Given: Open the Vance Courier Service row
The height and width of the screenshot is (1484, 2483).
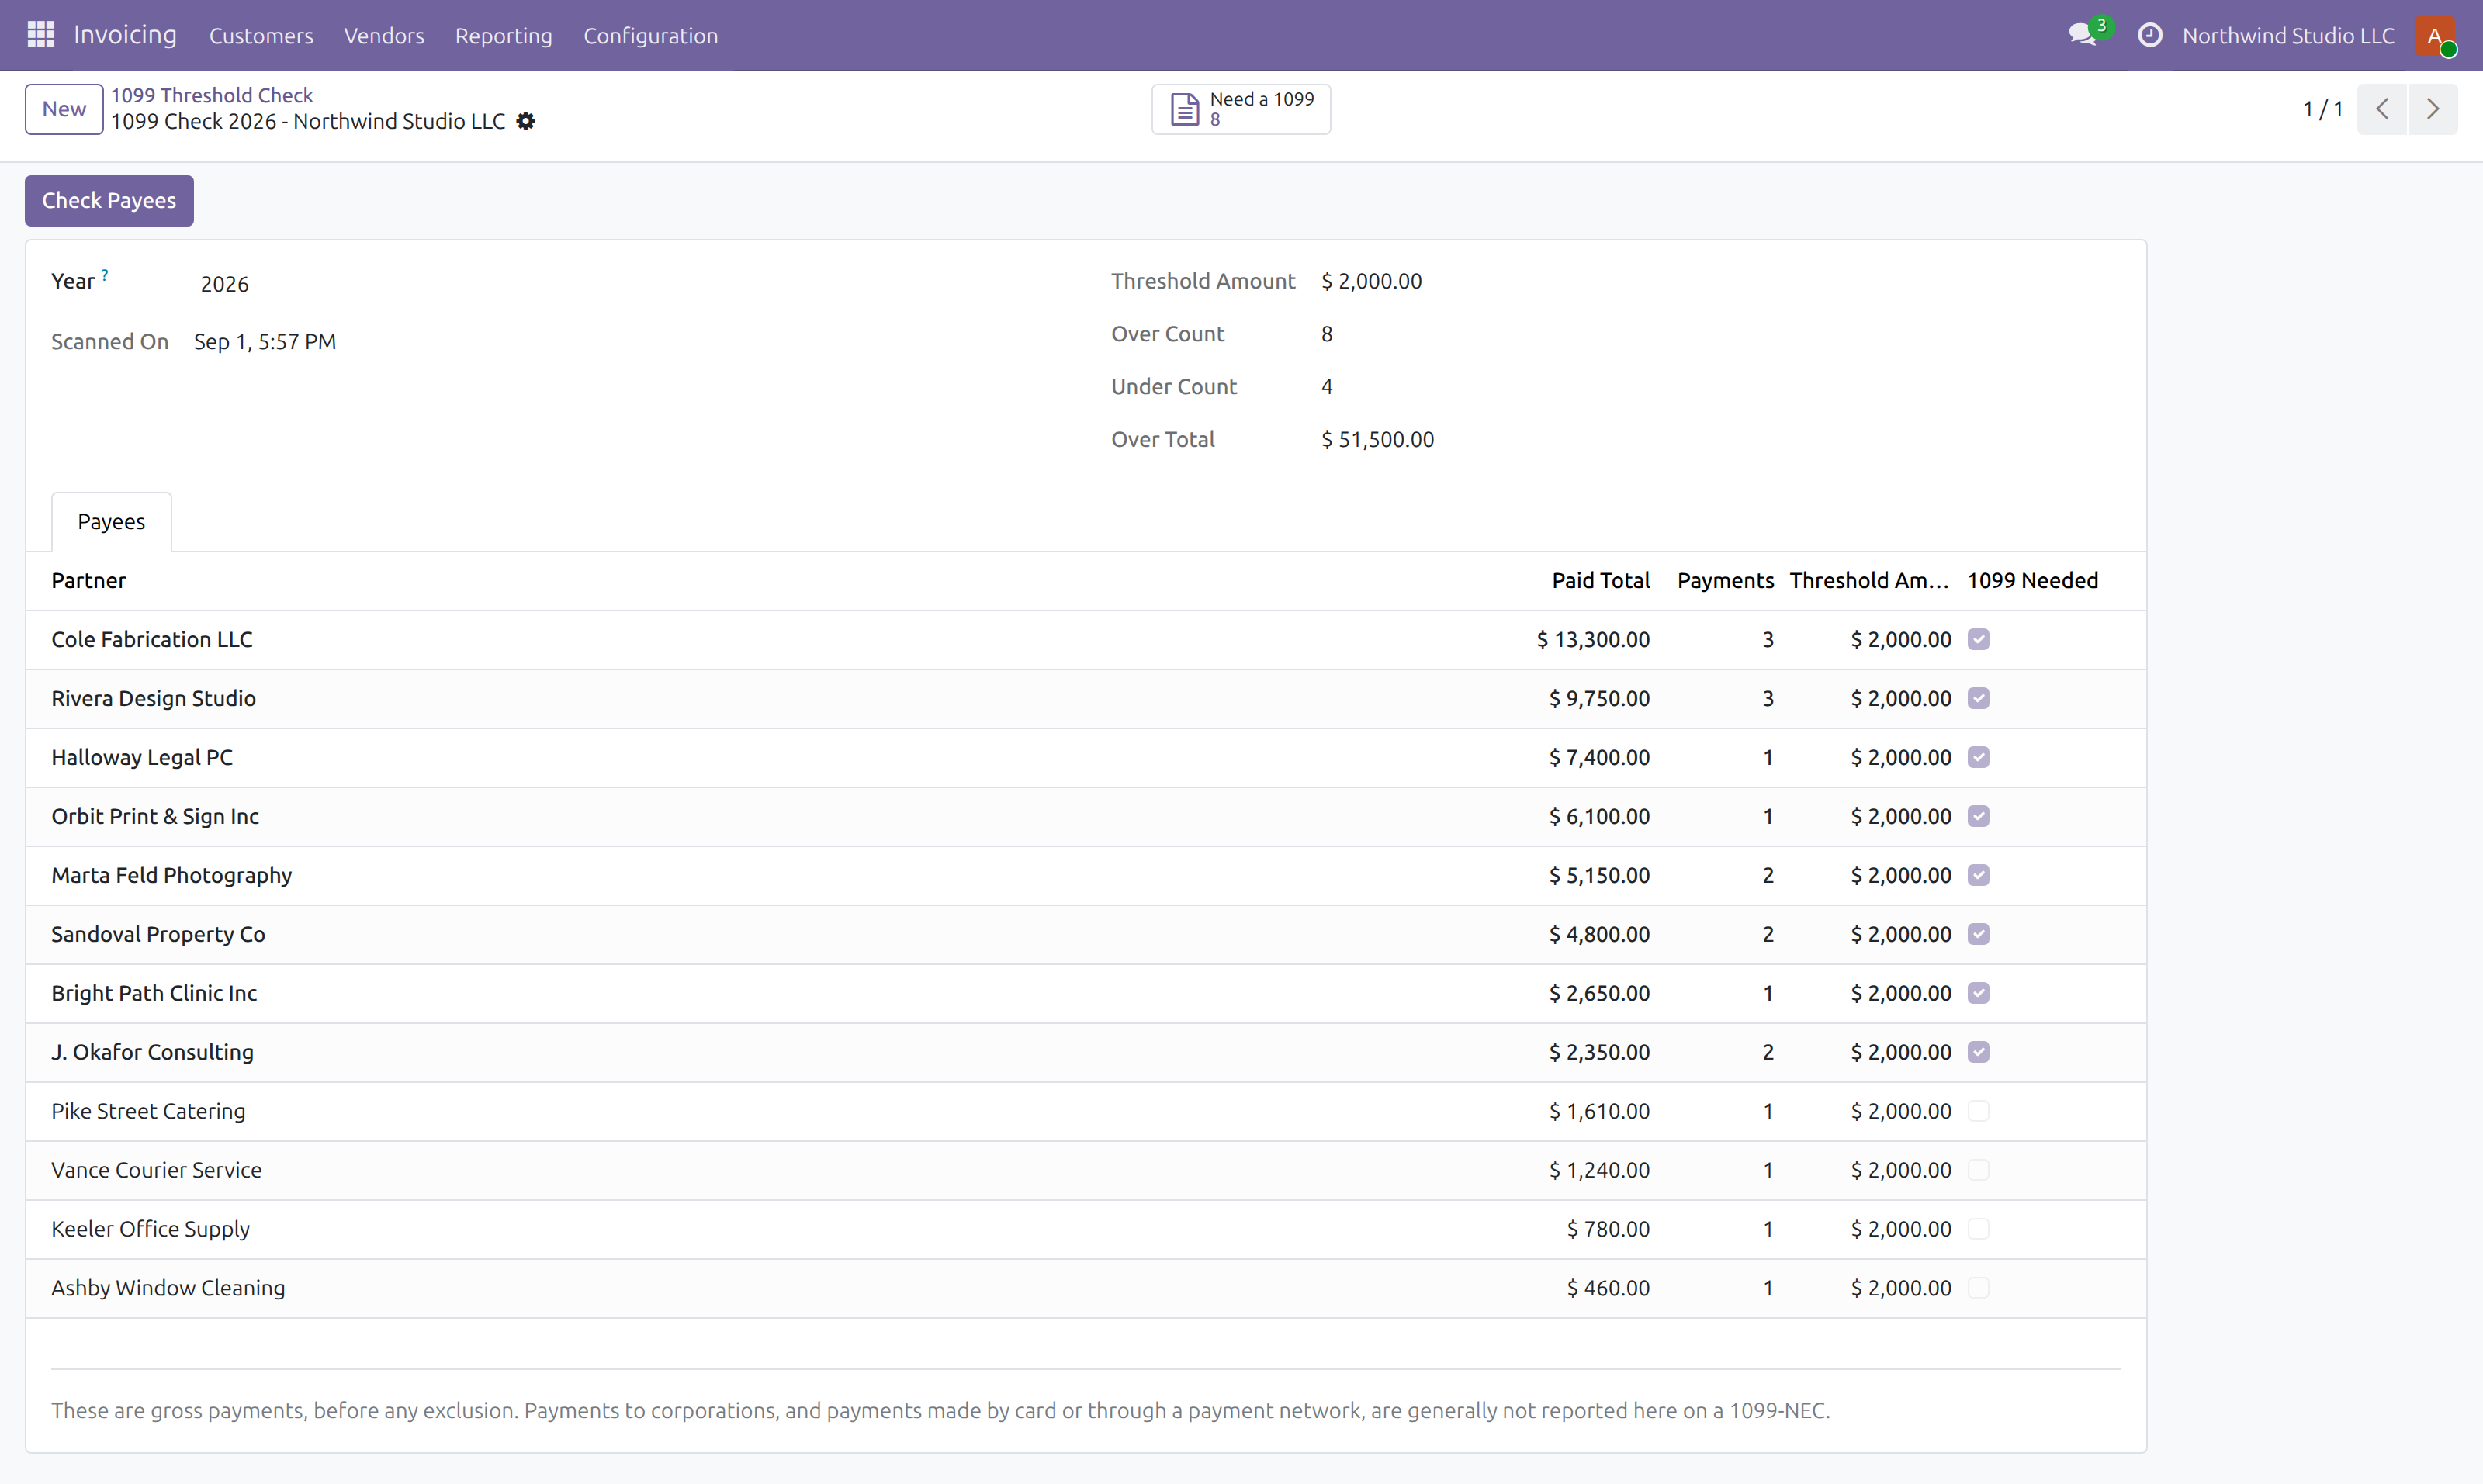Looking at the screenshot, I should [1086, 1171].
